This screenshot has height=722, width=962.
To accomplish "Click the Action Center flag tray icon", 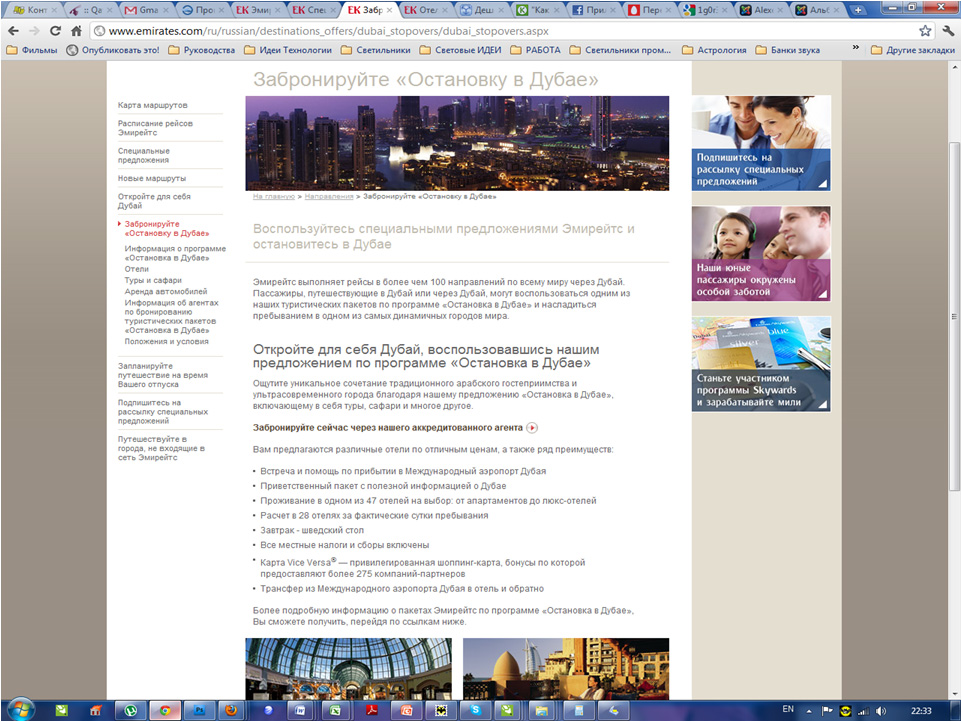I will 828,711.
